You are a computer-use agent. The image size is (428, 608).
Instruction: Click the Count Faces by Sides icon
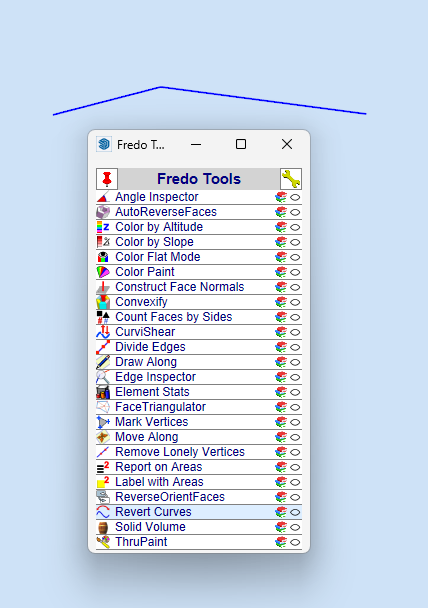tap(103, 317)
